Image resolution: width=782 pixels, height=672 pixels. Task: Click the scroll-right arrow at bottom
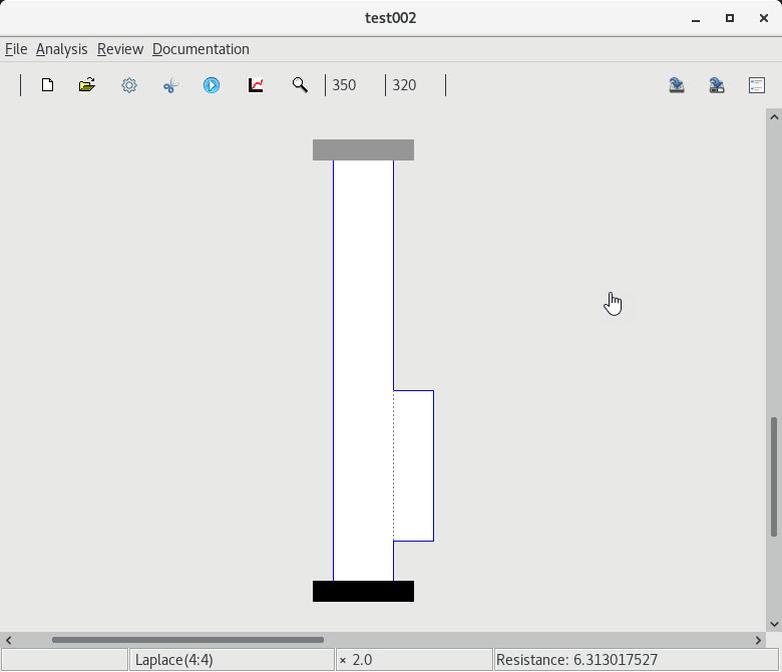[758, 640]
